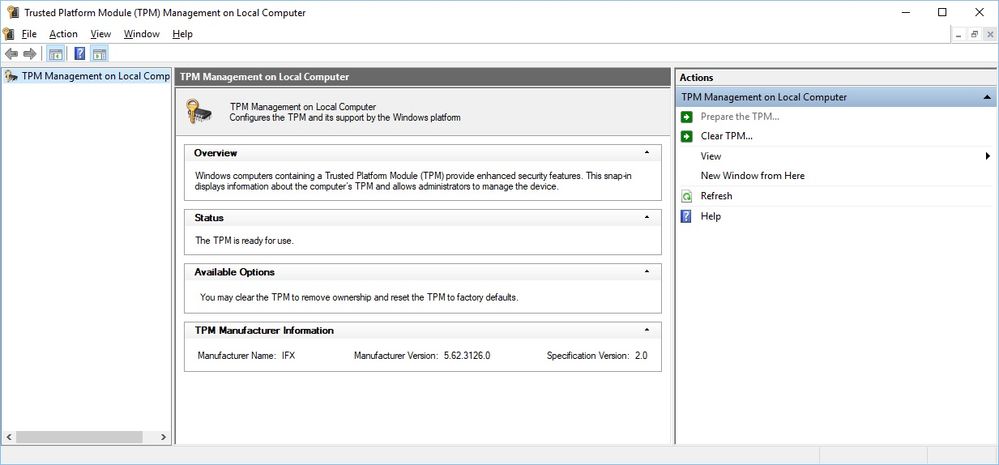Toggle Show/Hide Action Pane toolbar icon
Screen dimensions: 999x465
(99, 54)
